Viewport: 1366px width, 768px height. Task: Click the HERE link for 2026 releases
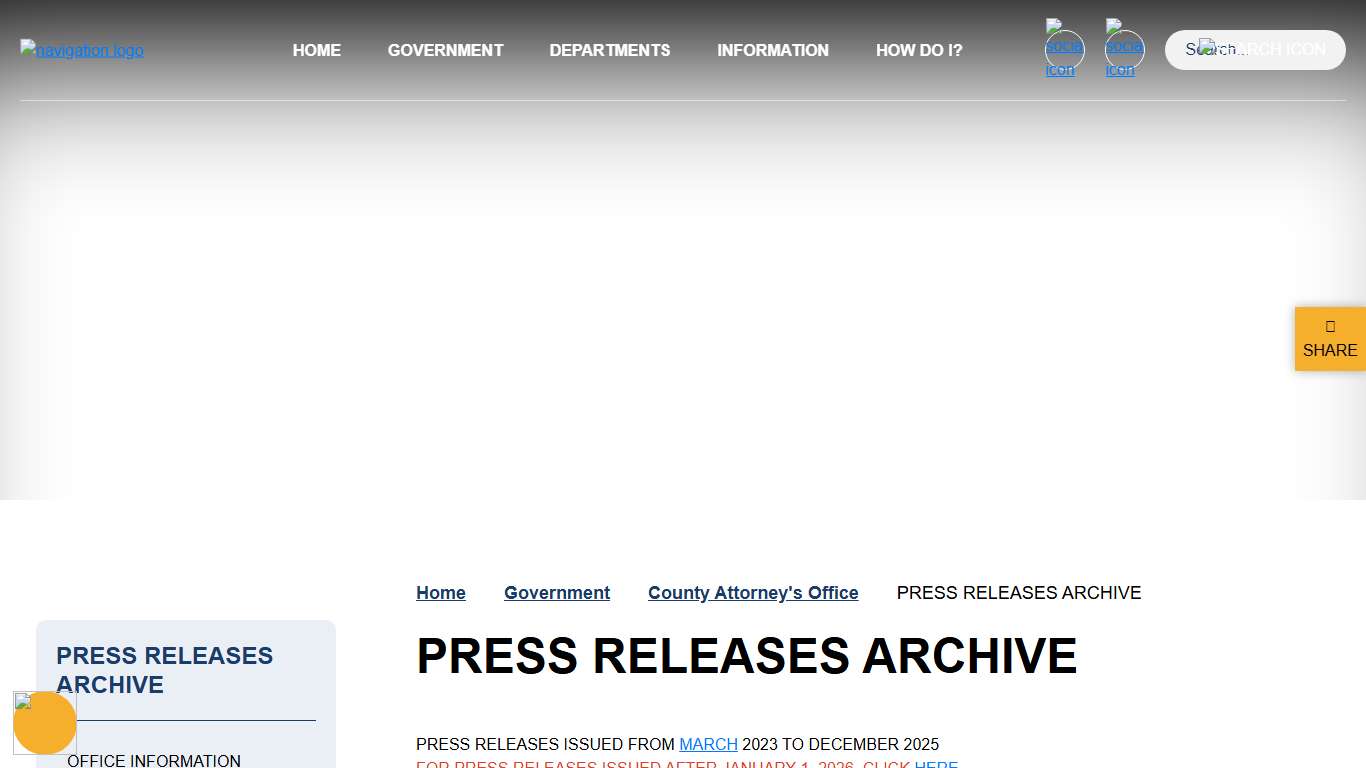tap(935, 765)
